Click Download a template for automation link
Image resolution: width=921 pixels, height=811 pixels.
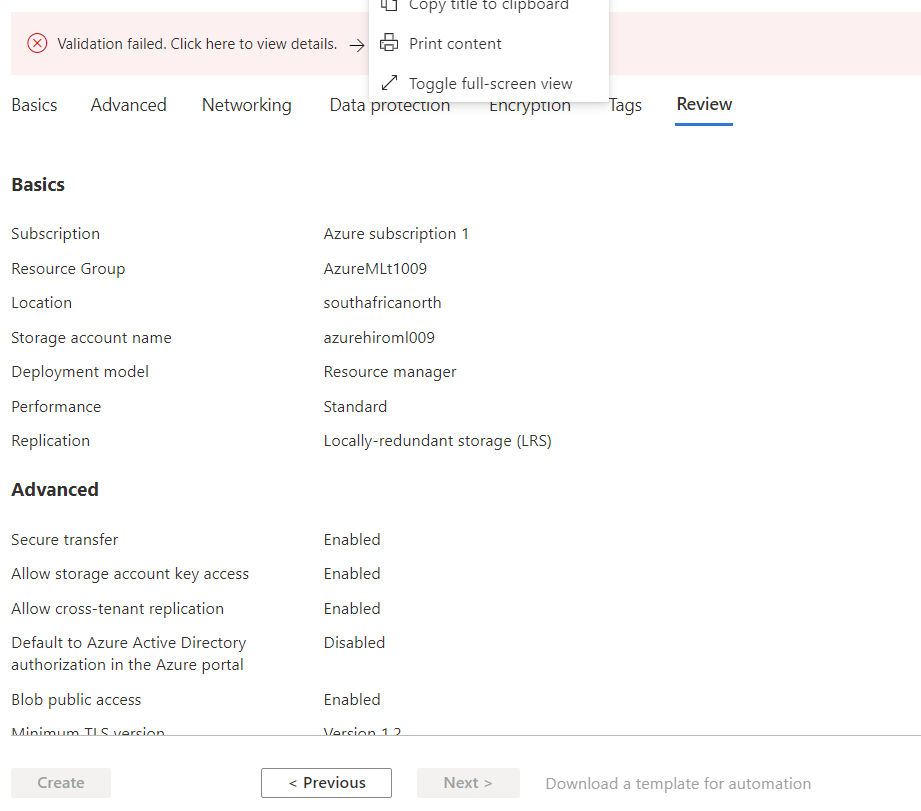pos(678,783)
